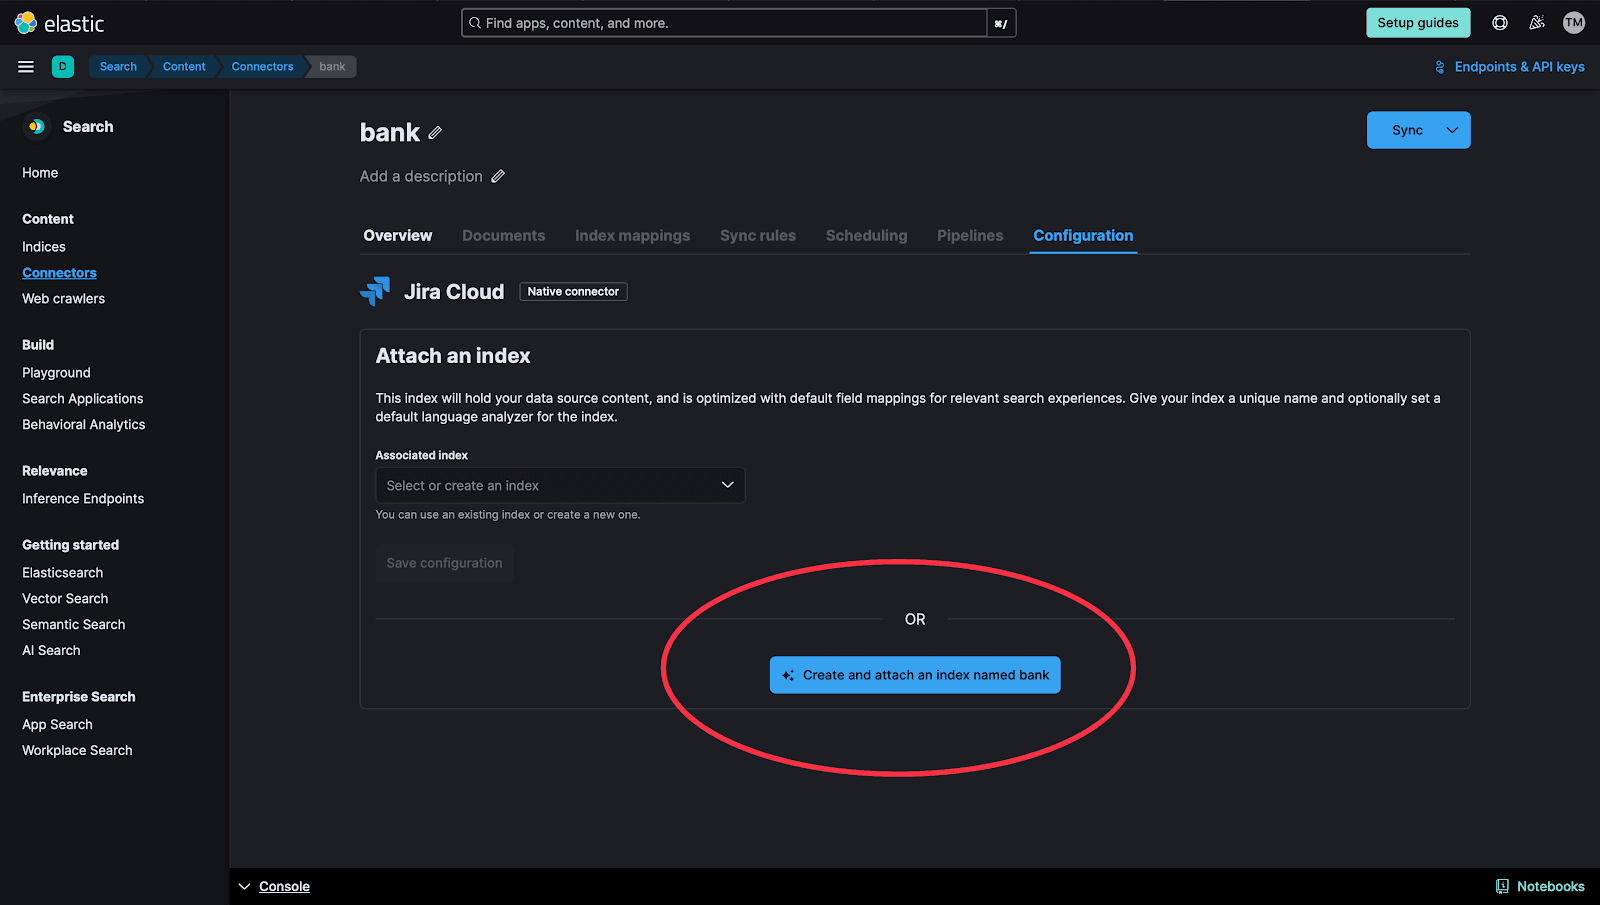Click the Jira Cloud connector icon
1600x905 pixels.
375,291
